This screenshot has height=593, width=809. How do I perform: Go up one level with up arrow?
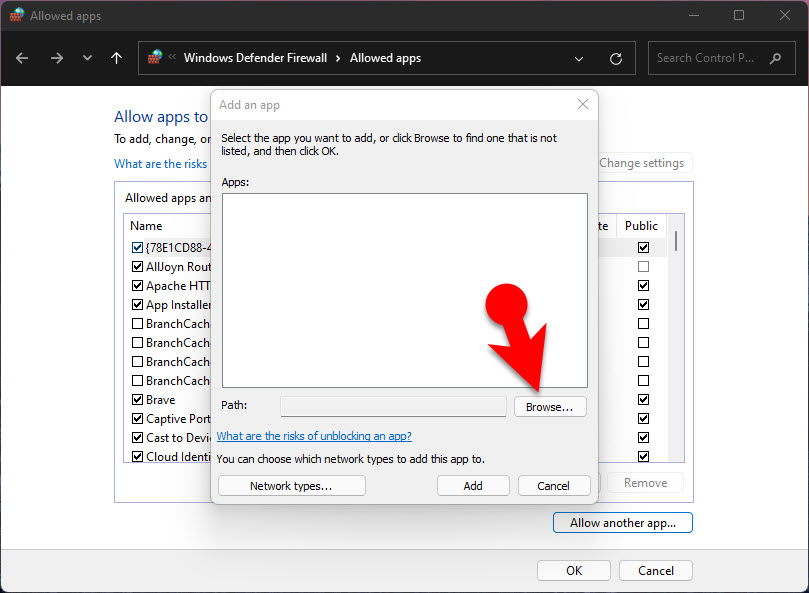coord(117,58)
